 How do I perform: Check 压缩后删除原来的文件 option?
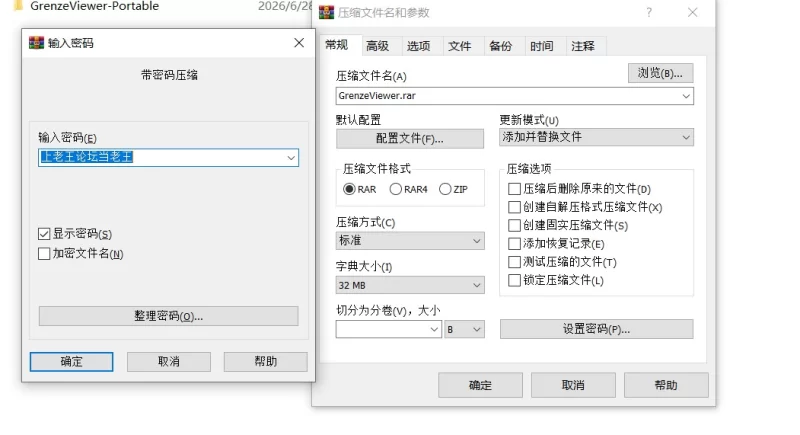514,189
